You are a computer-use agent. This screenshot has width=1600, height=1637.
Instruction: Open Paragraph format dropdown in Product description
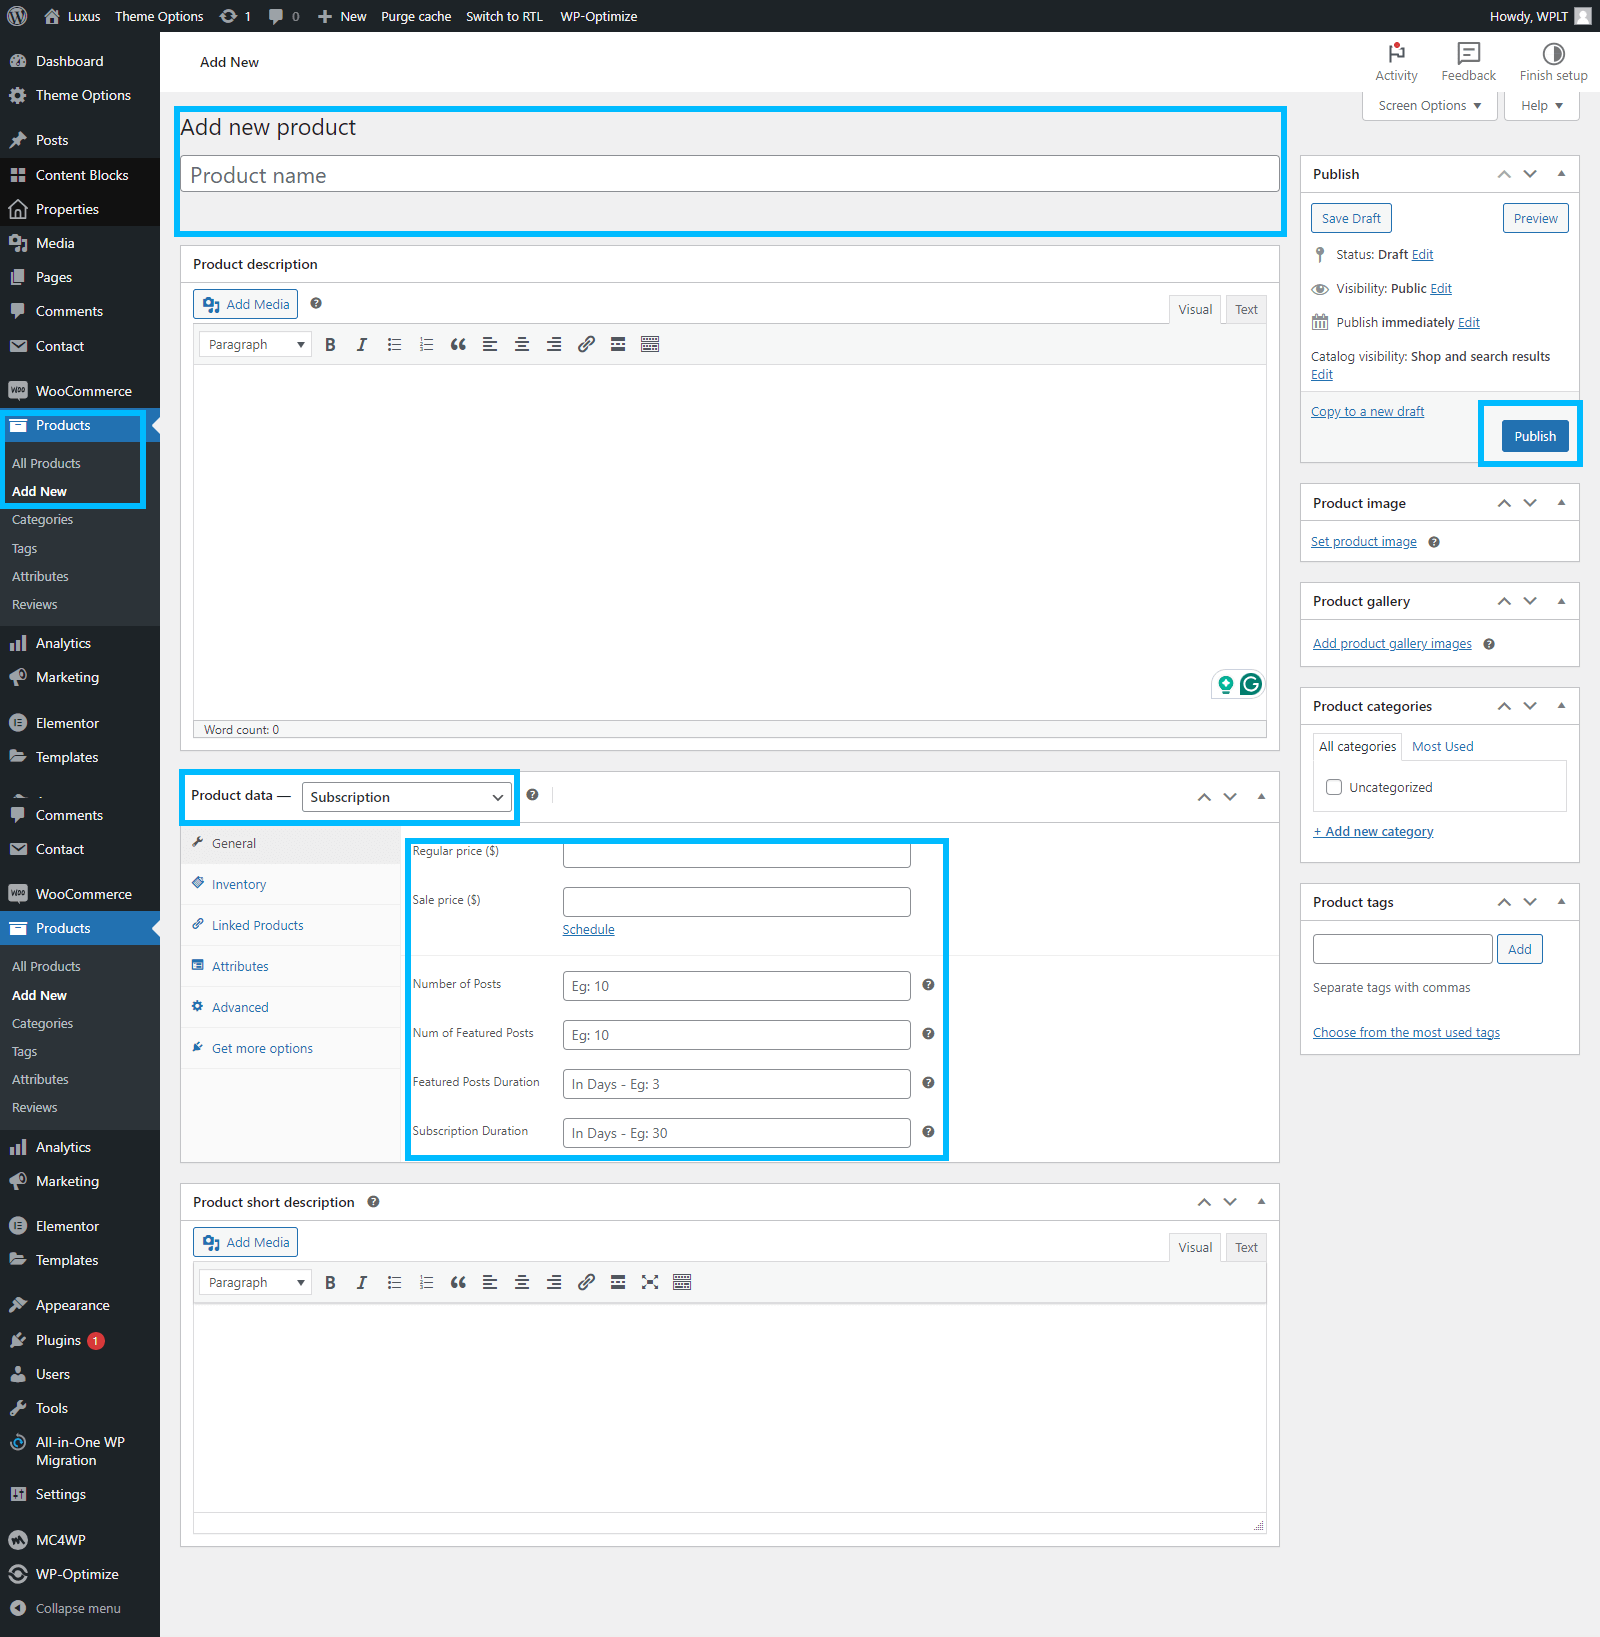pos(255,345)
